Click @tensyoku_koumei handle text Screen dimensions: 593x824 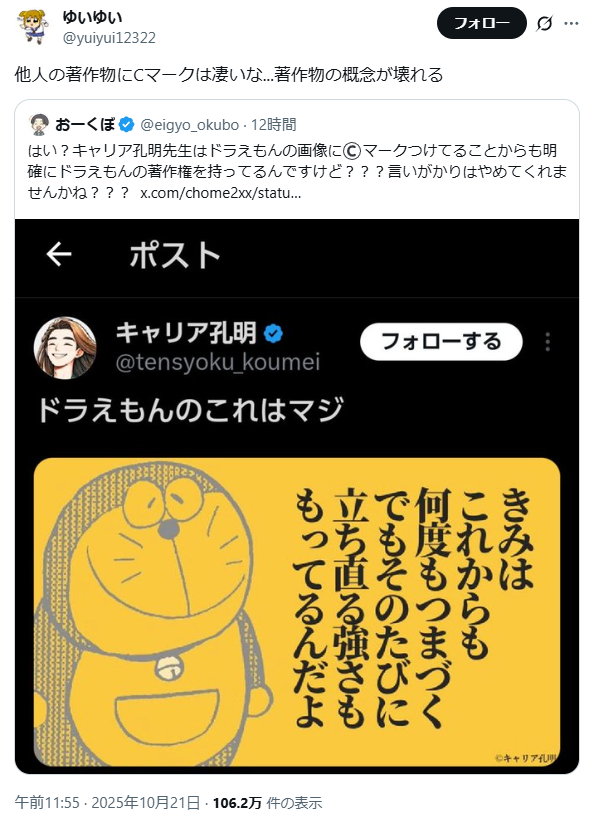pyautogui.click(x=218, y=363)
